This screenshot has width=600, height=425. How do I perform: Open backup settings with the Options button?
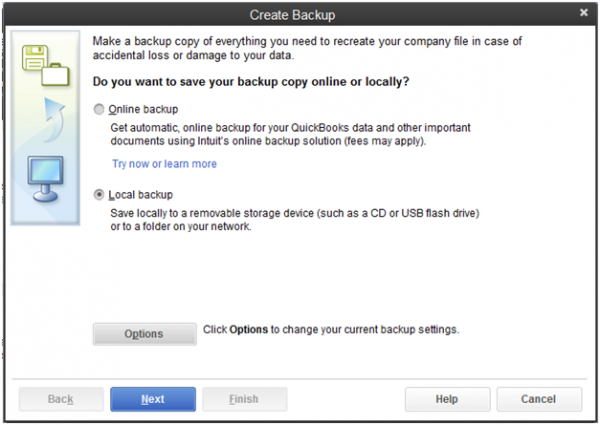(144, 333)
